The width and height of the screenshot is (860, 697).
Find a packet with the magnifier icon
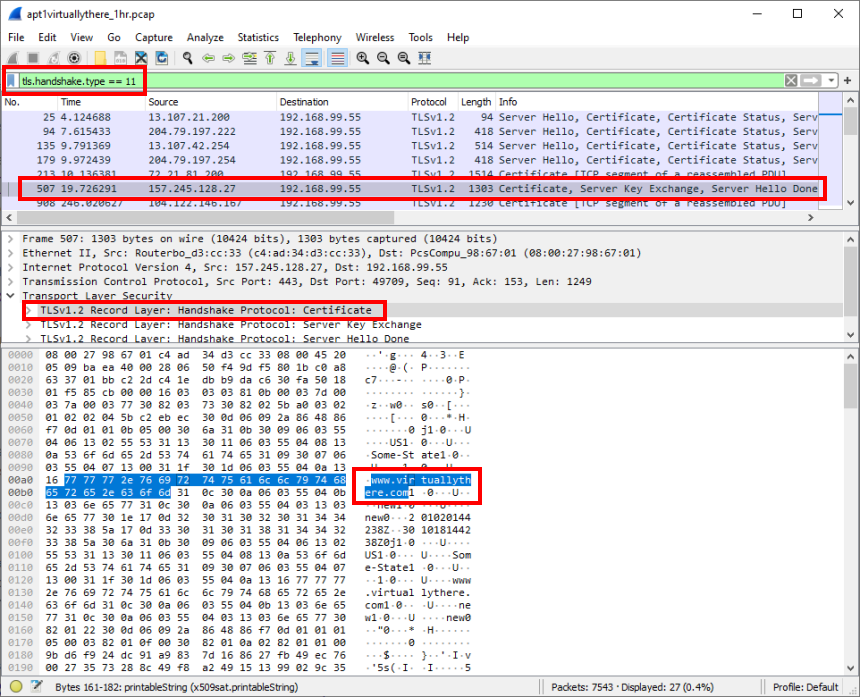[188, 58]
